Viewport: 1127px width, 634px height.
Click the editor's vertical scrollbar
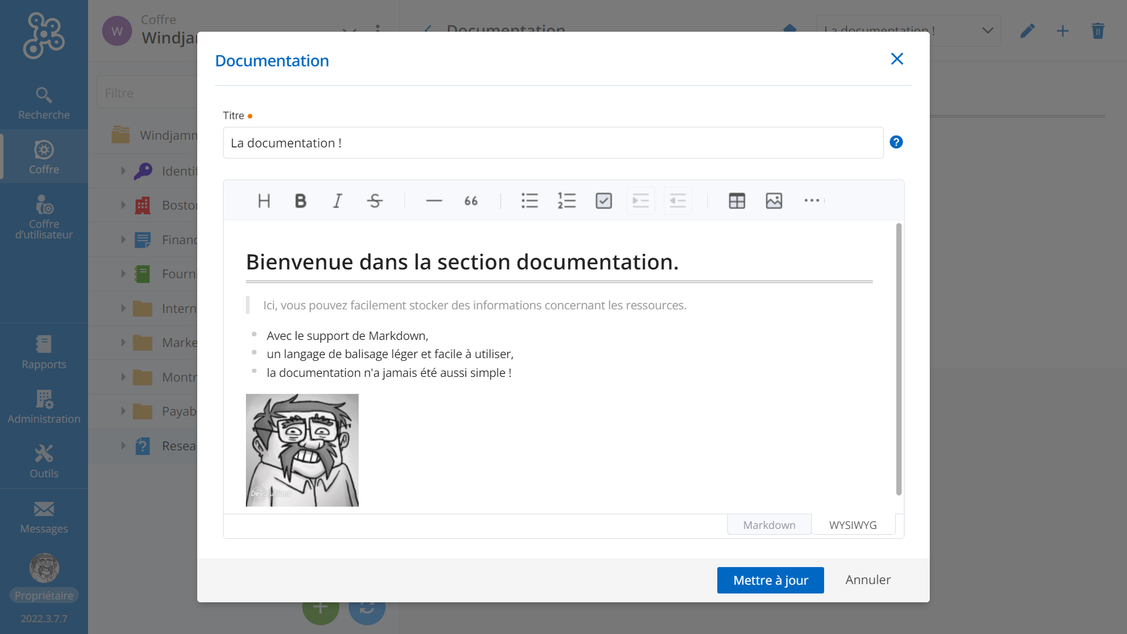click(x=899, y=360)
